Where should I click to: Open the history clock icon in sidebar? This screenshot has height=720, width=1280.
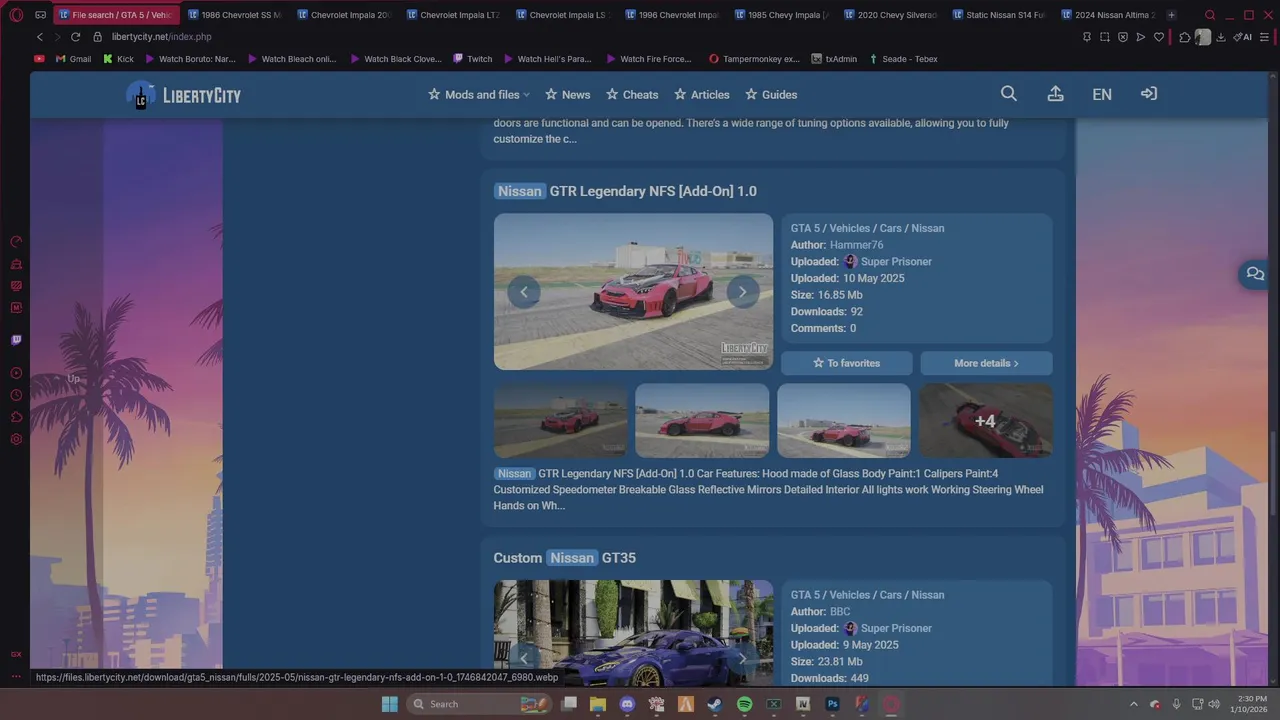[16, 395]
